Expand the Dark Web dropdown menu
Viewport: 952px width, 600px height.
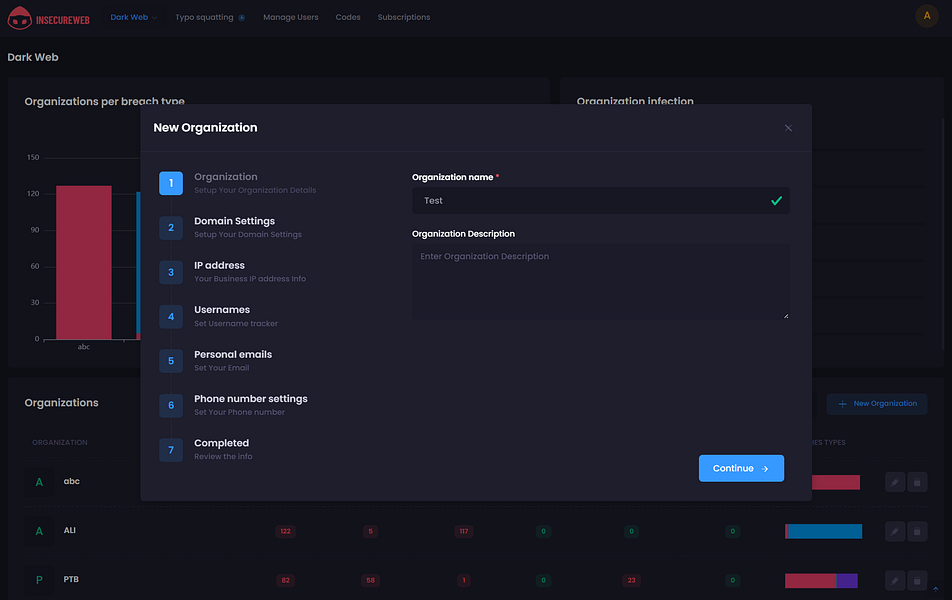coord(133,17)
